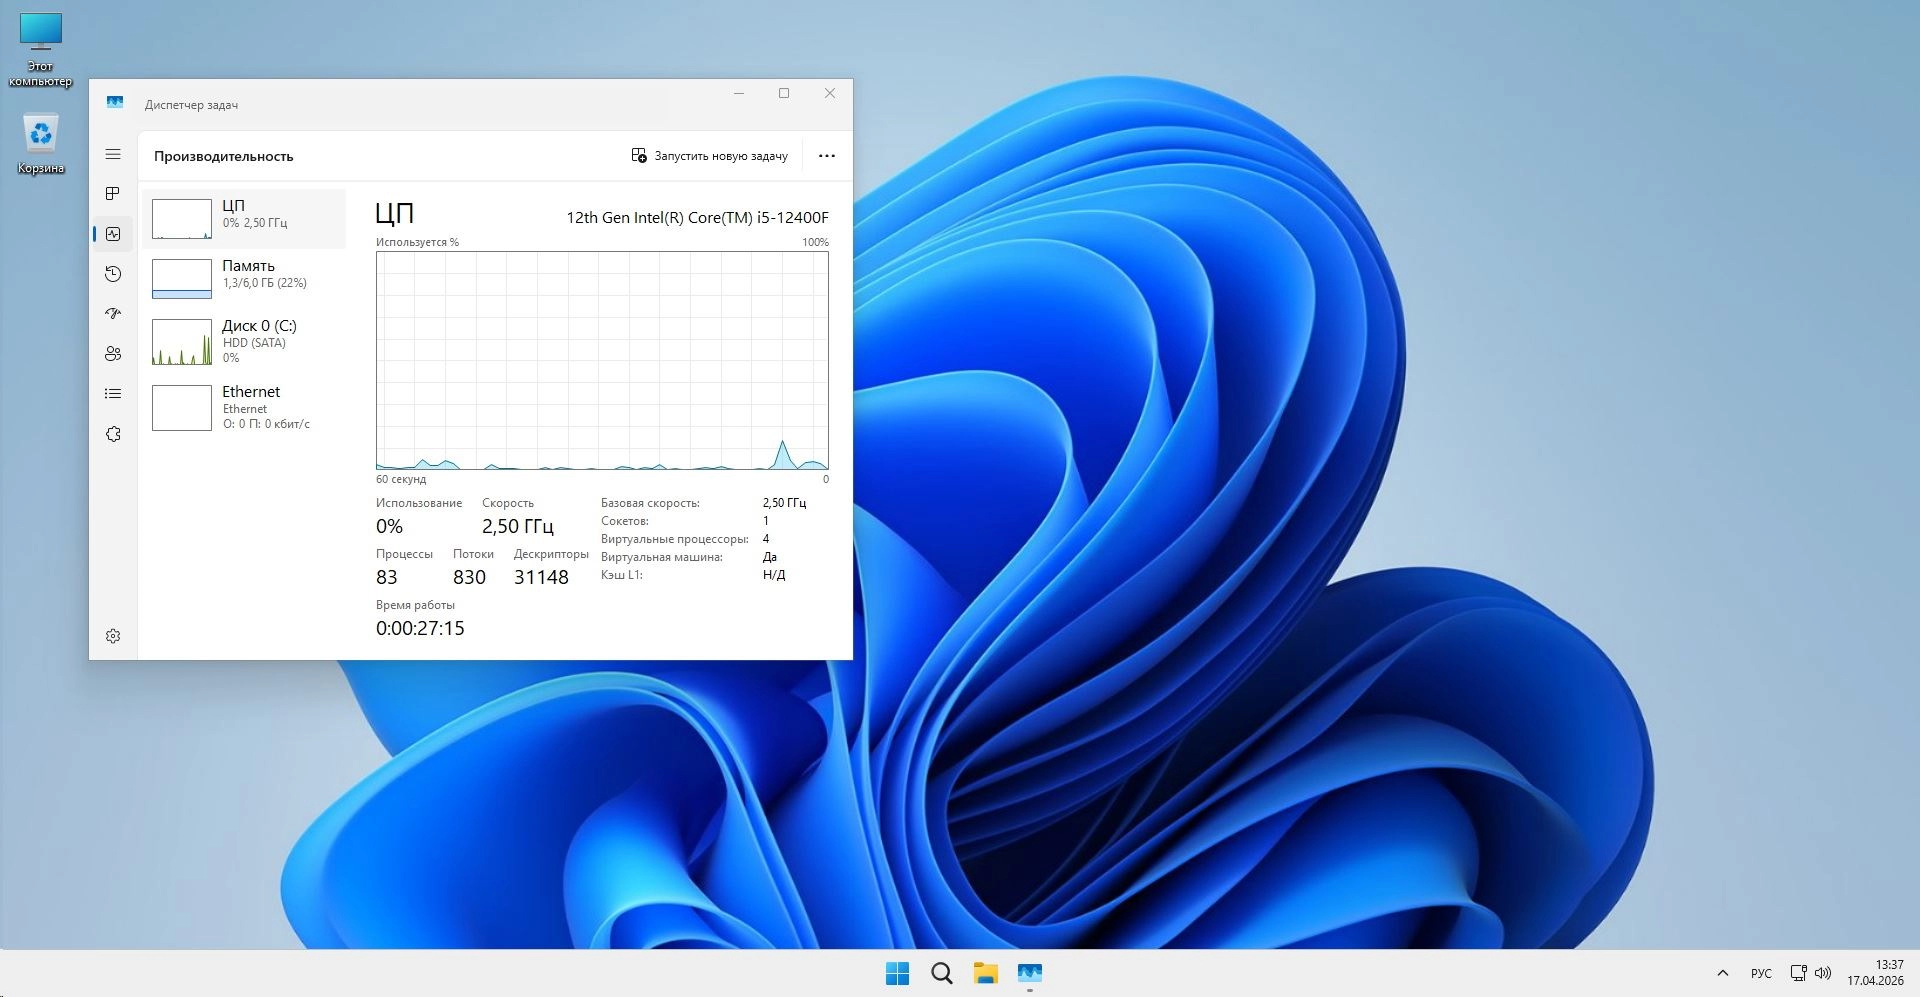1920x997 pixels.
Task: Click the 'HDD (SATA)' disk type text
Action: (x=254, y=343)
